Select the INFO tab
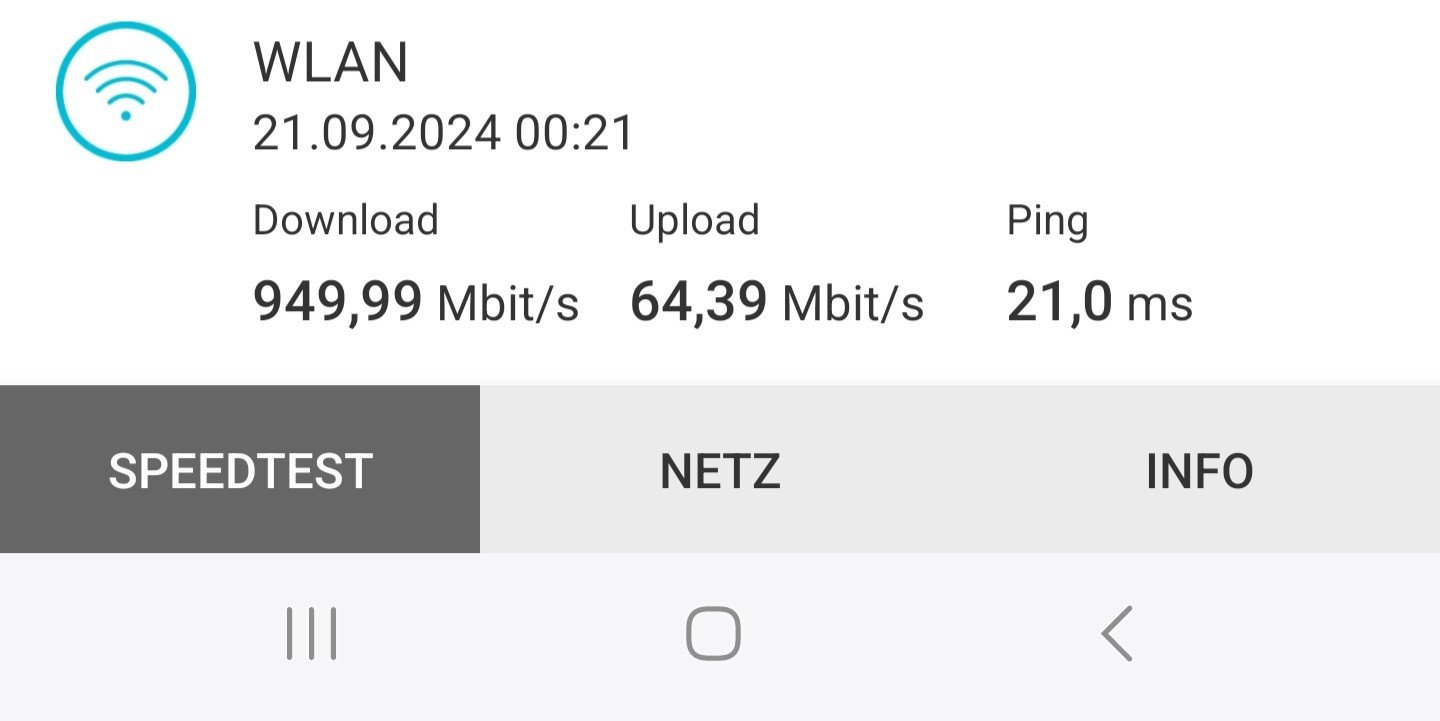Image resolution: width=1440 pixels, height=721 pixels. click(1199, 470)
